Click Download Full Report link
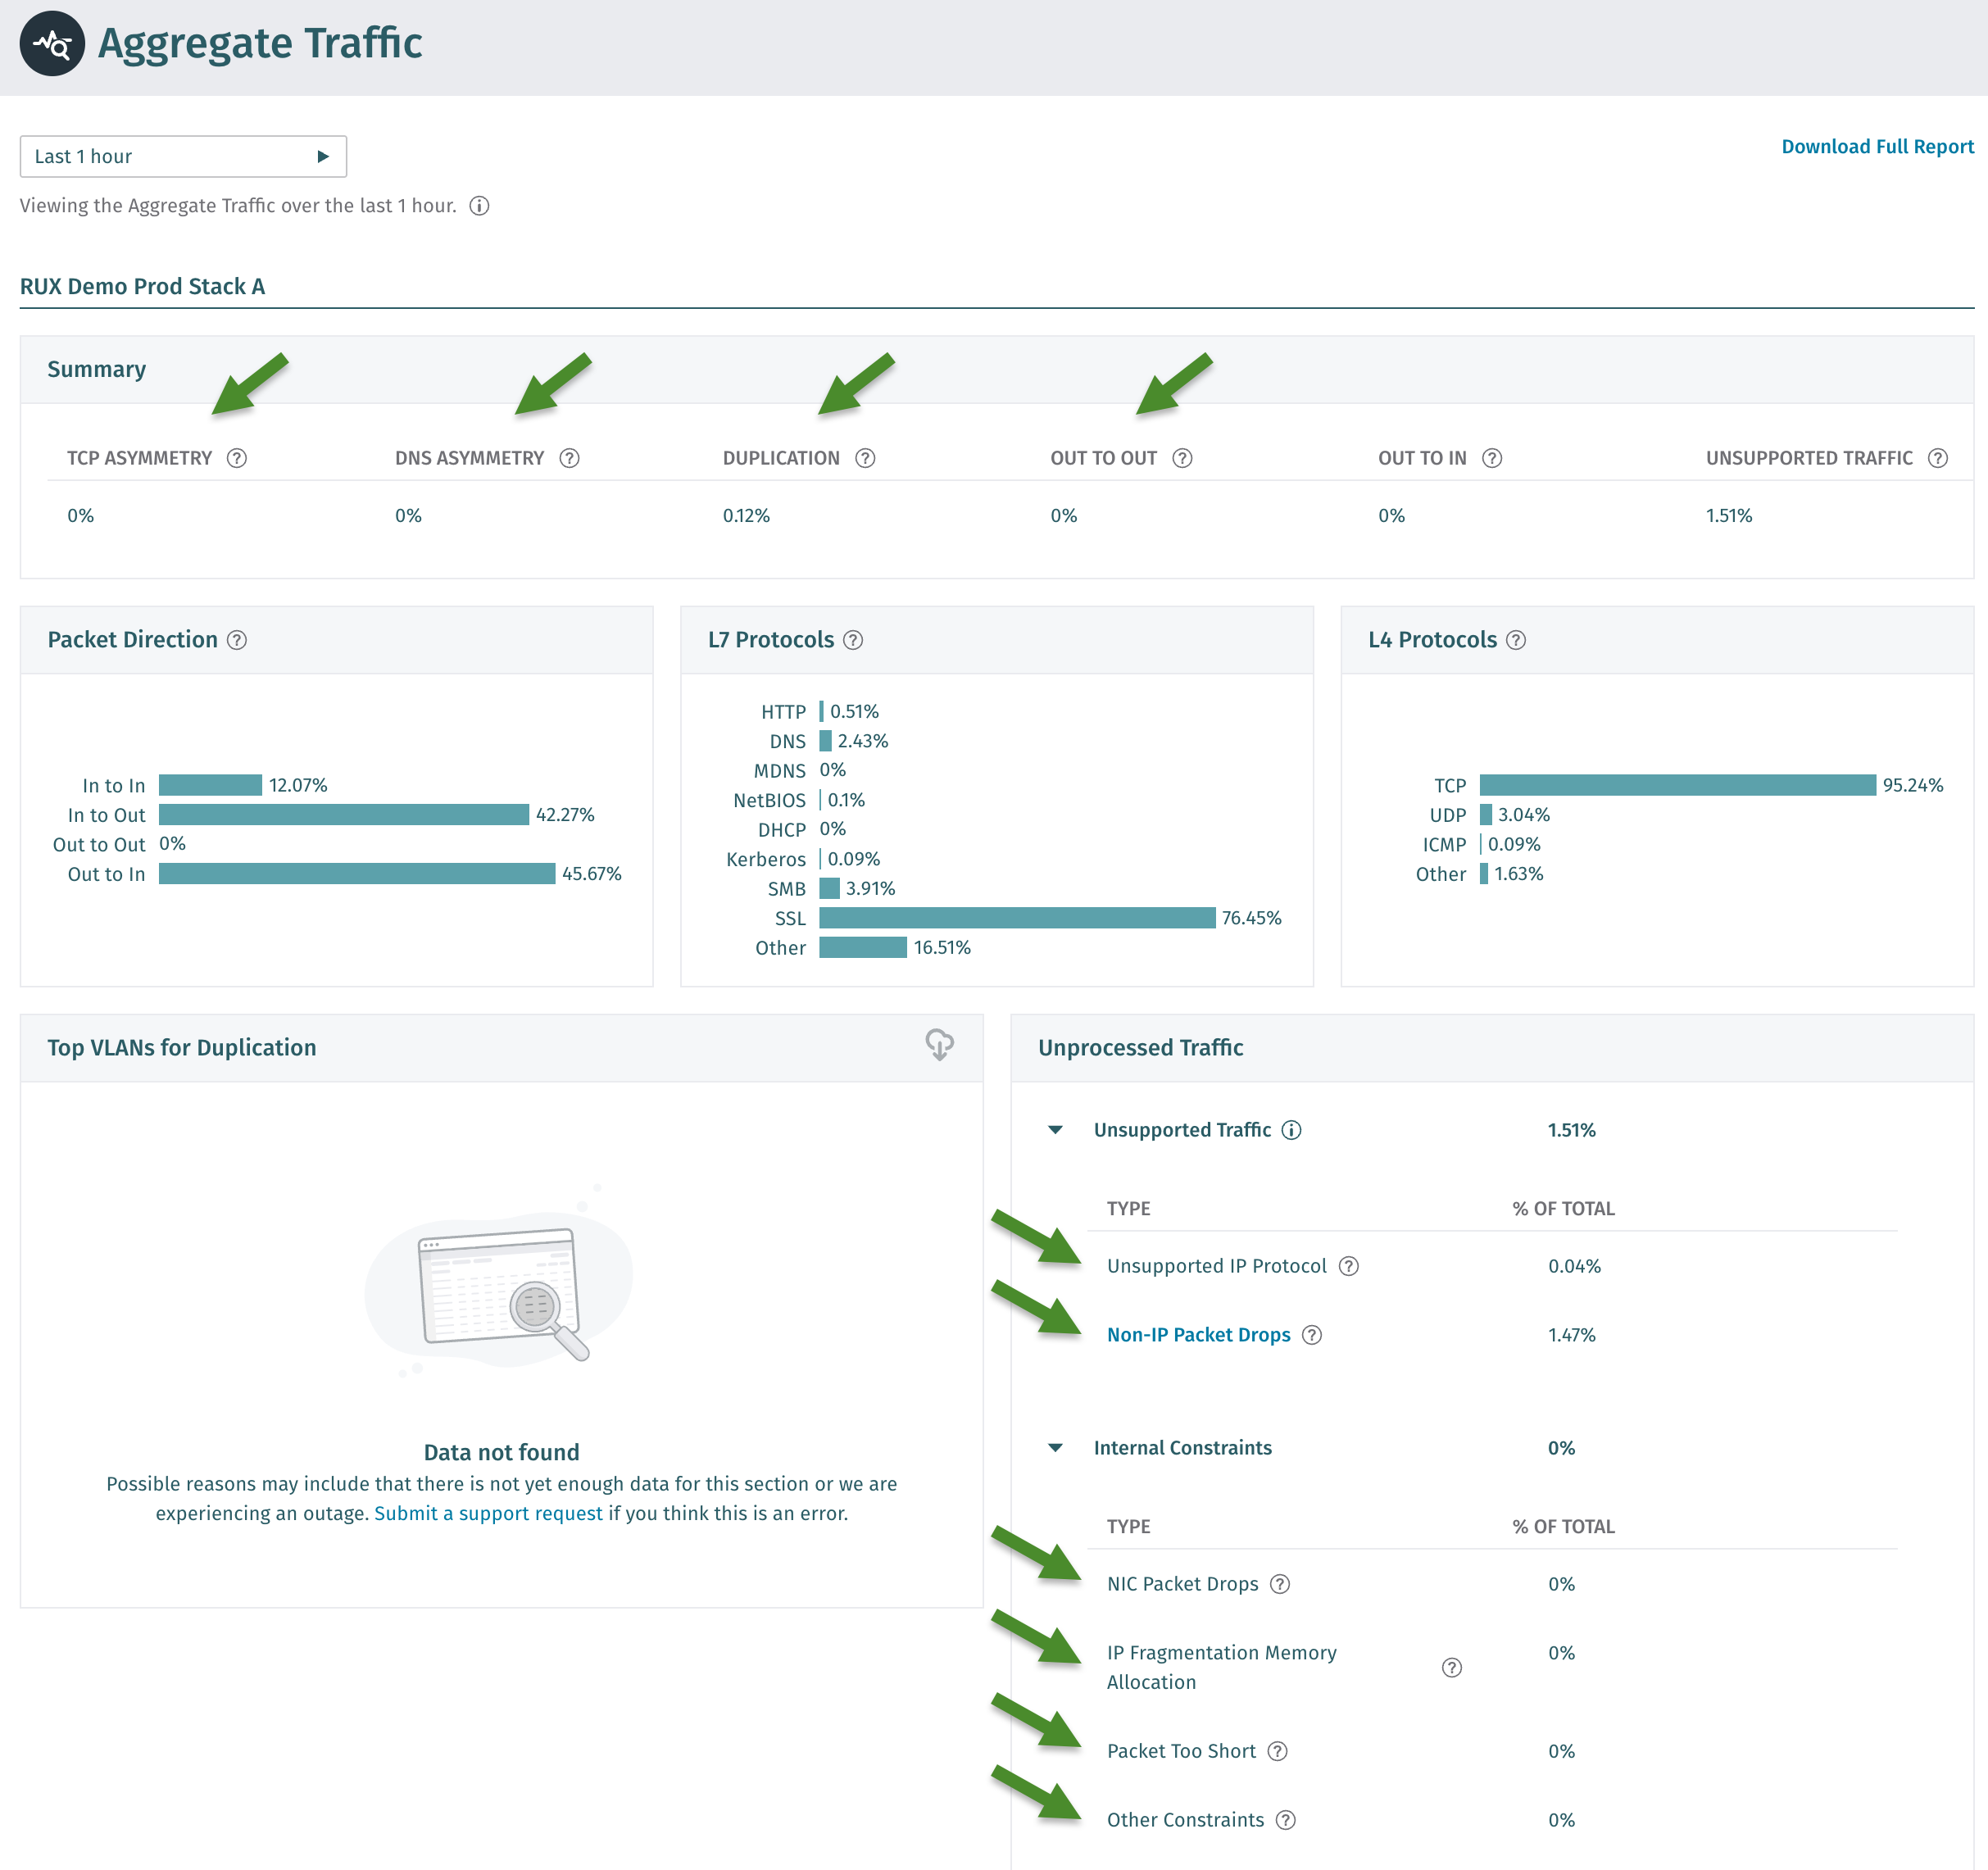The width and height of the screenshot is (1988, 1870). [1877, 147]
